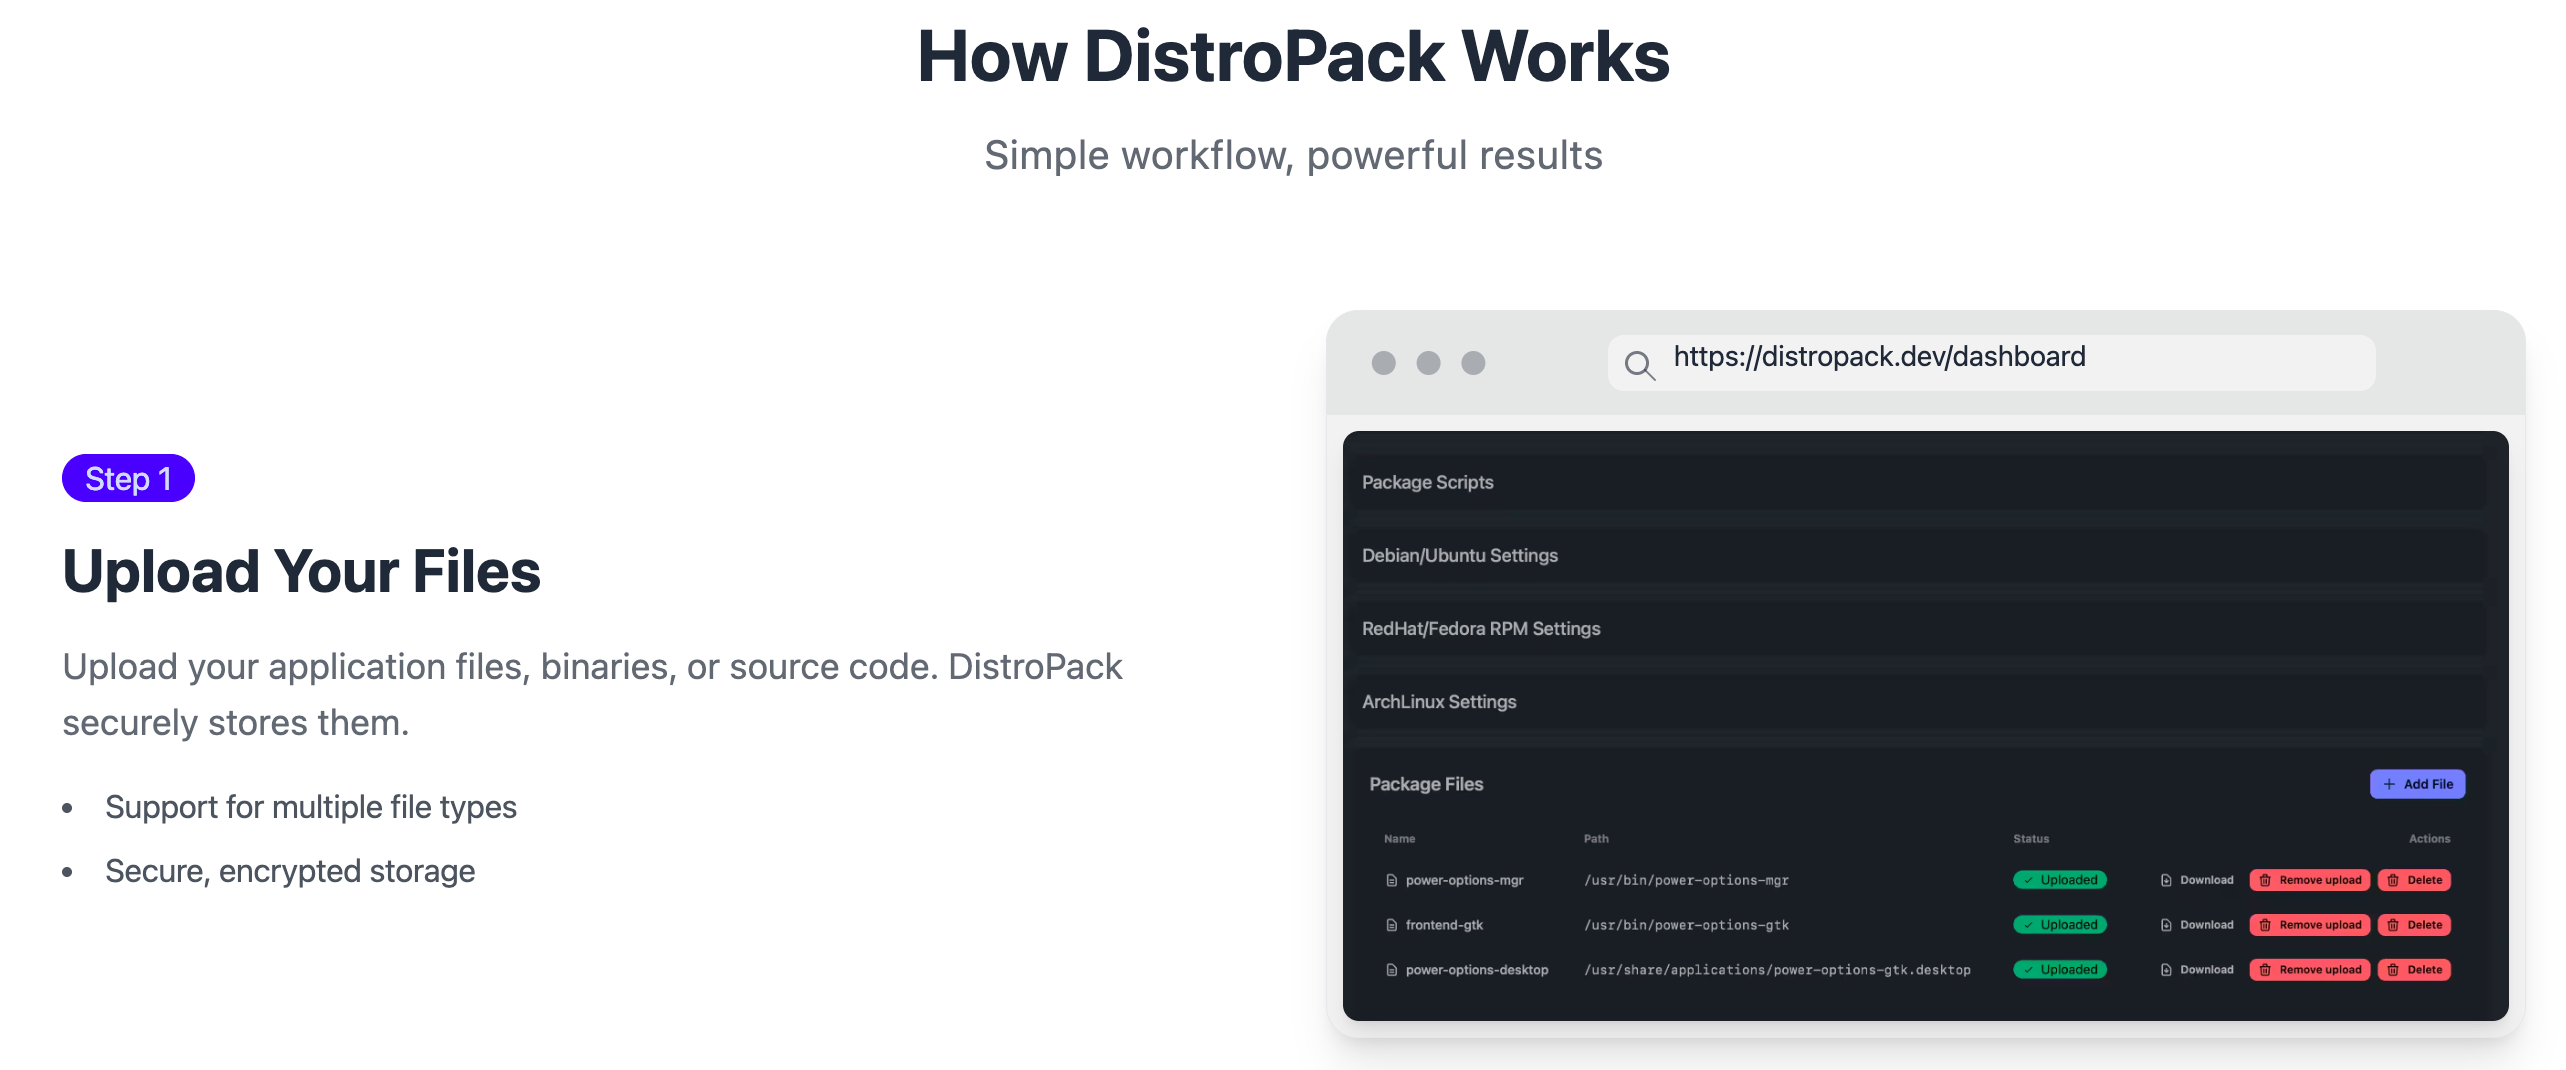
Task: Click the Path column header
Action: pyautogui.click(x=1596, y=839)
